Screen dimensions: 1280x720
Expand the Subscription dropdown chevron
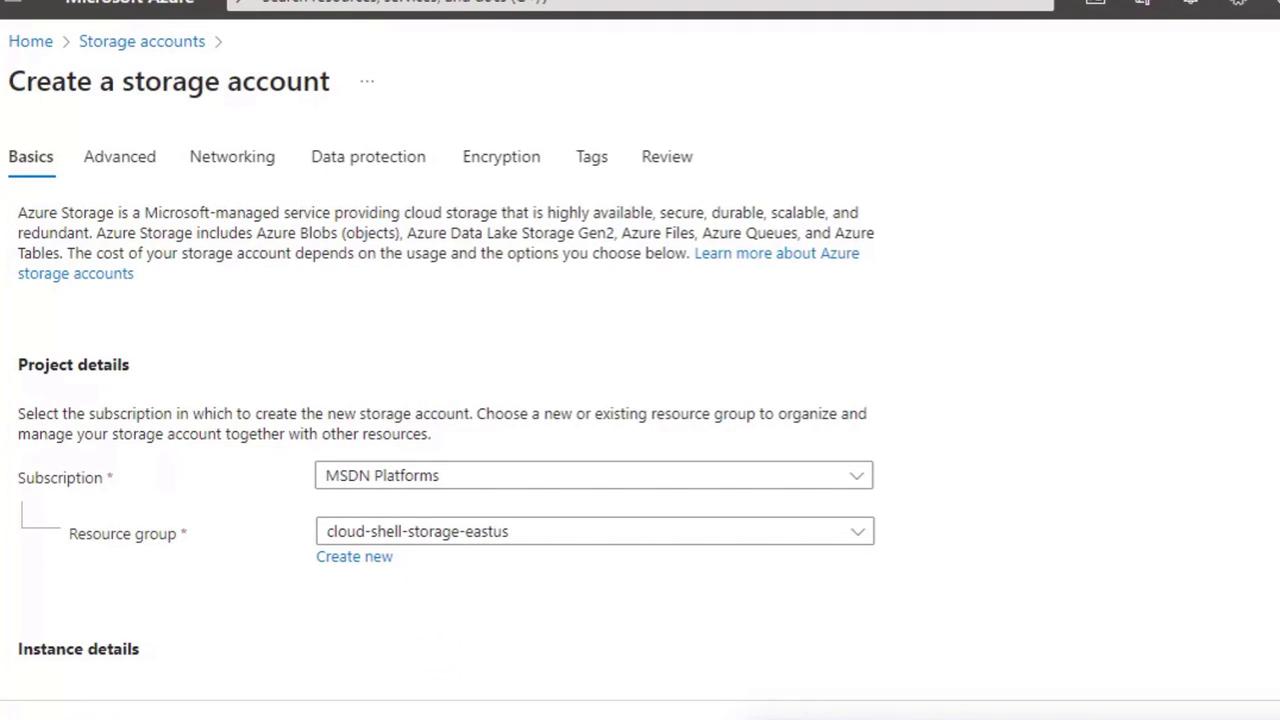tap(856, 476)
